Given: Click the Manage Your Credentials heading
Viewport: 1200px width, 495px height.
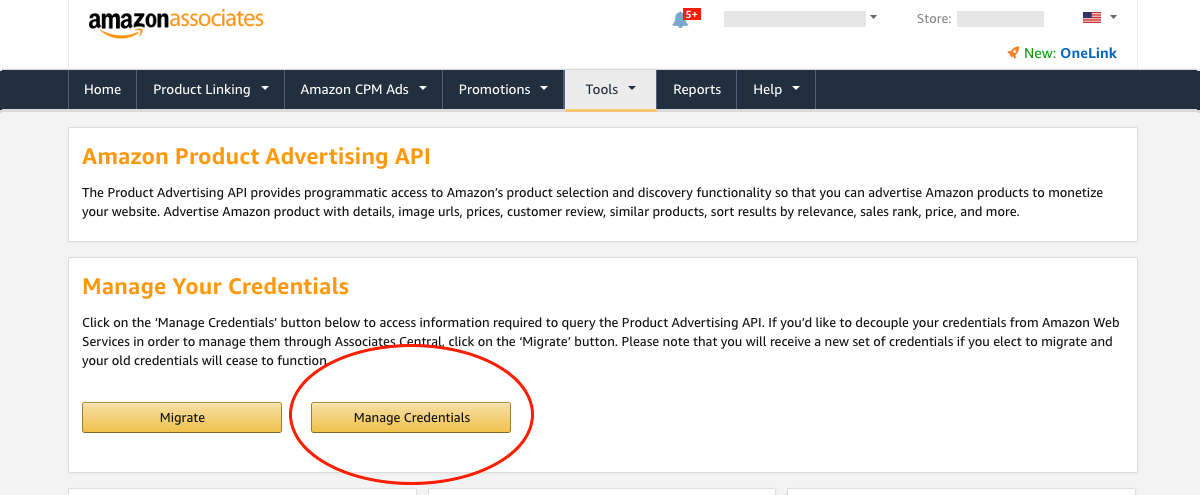Looking at the screenshot, I should click(x=215, y=286).
